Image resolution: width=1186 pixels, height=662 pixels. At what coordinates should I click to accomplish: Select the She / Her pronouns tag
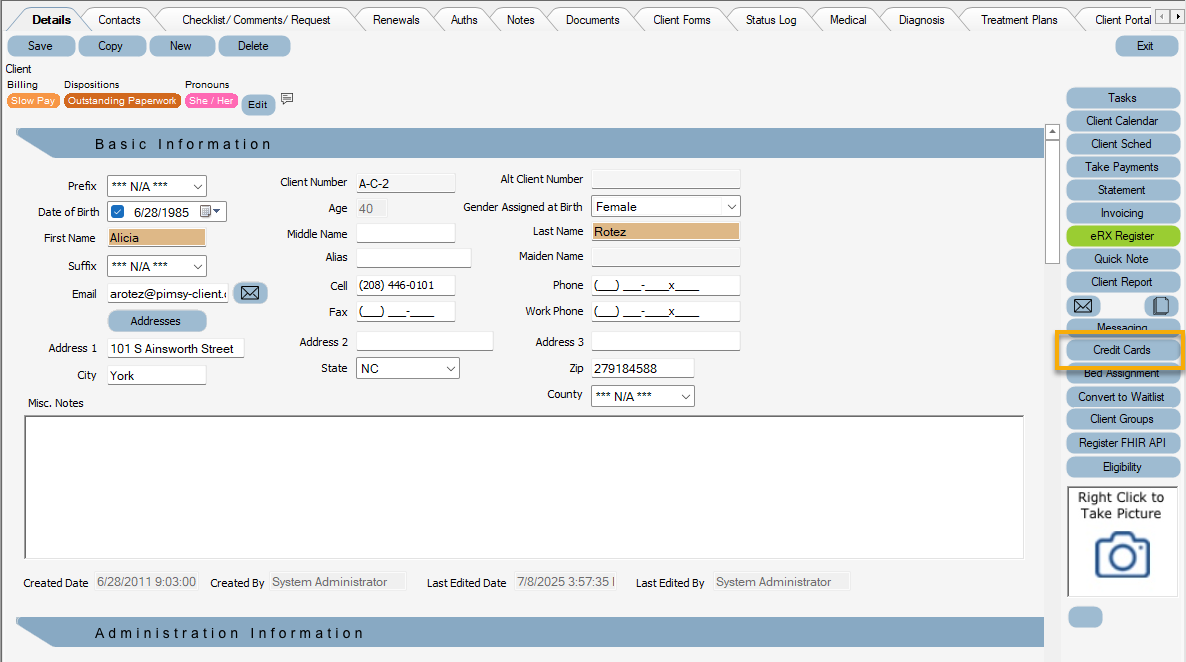pos(211,100)
